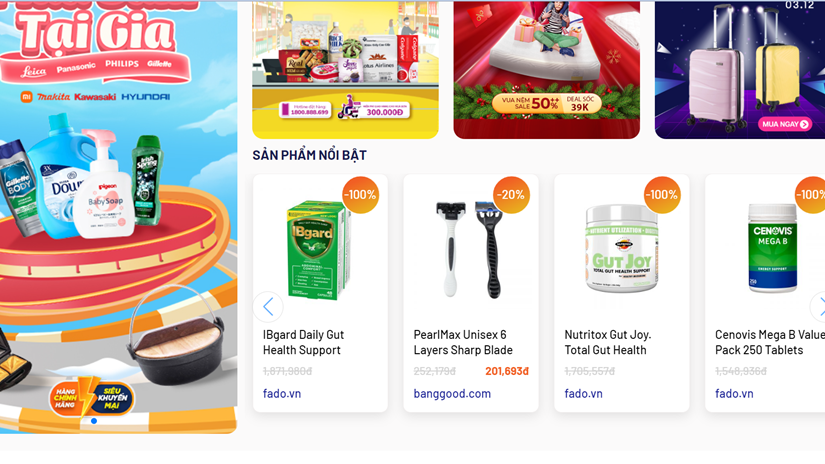Open the PearlMax Unisex 6 Layers Sharp Blade title
The image size is (825, 464).
[463, 342]
